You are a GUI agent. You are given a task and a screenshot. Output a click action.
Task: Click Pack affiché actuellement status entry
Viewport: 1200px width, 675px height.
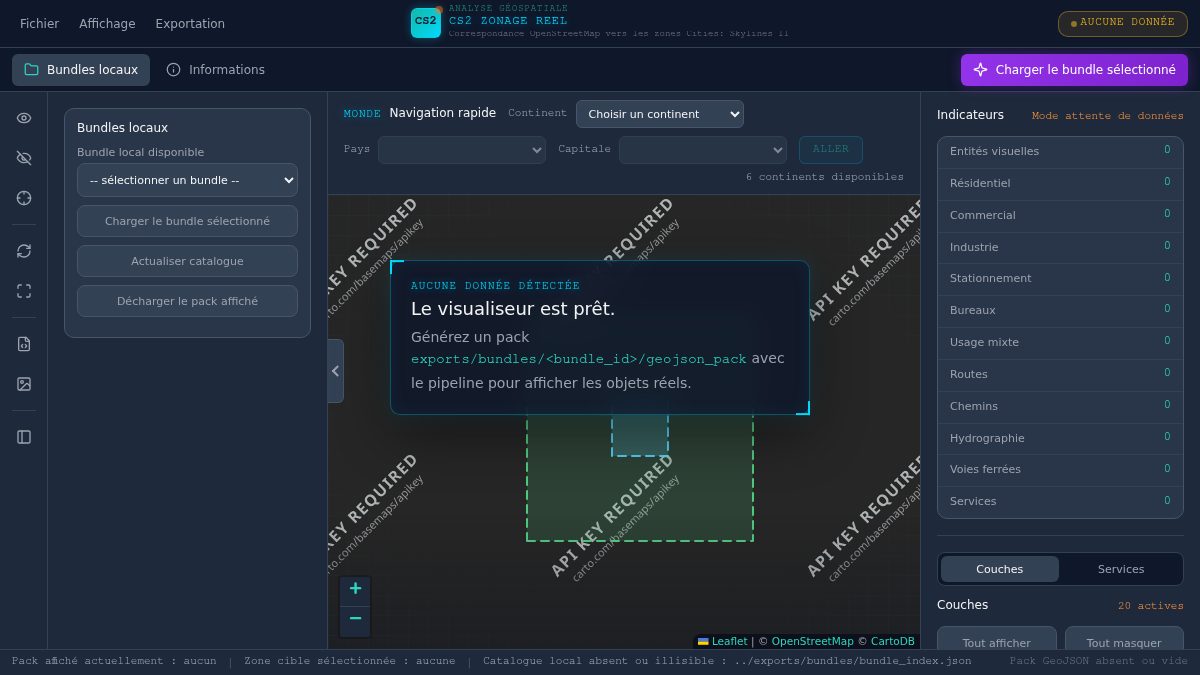tap(114, 661)
